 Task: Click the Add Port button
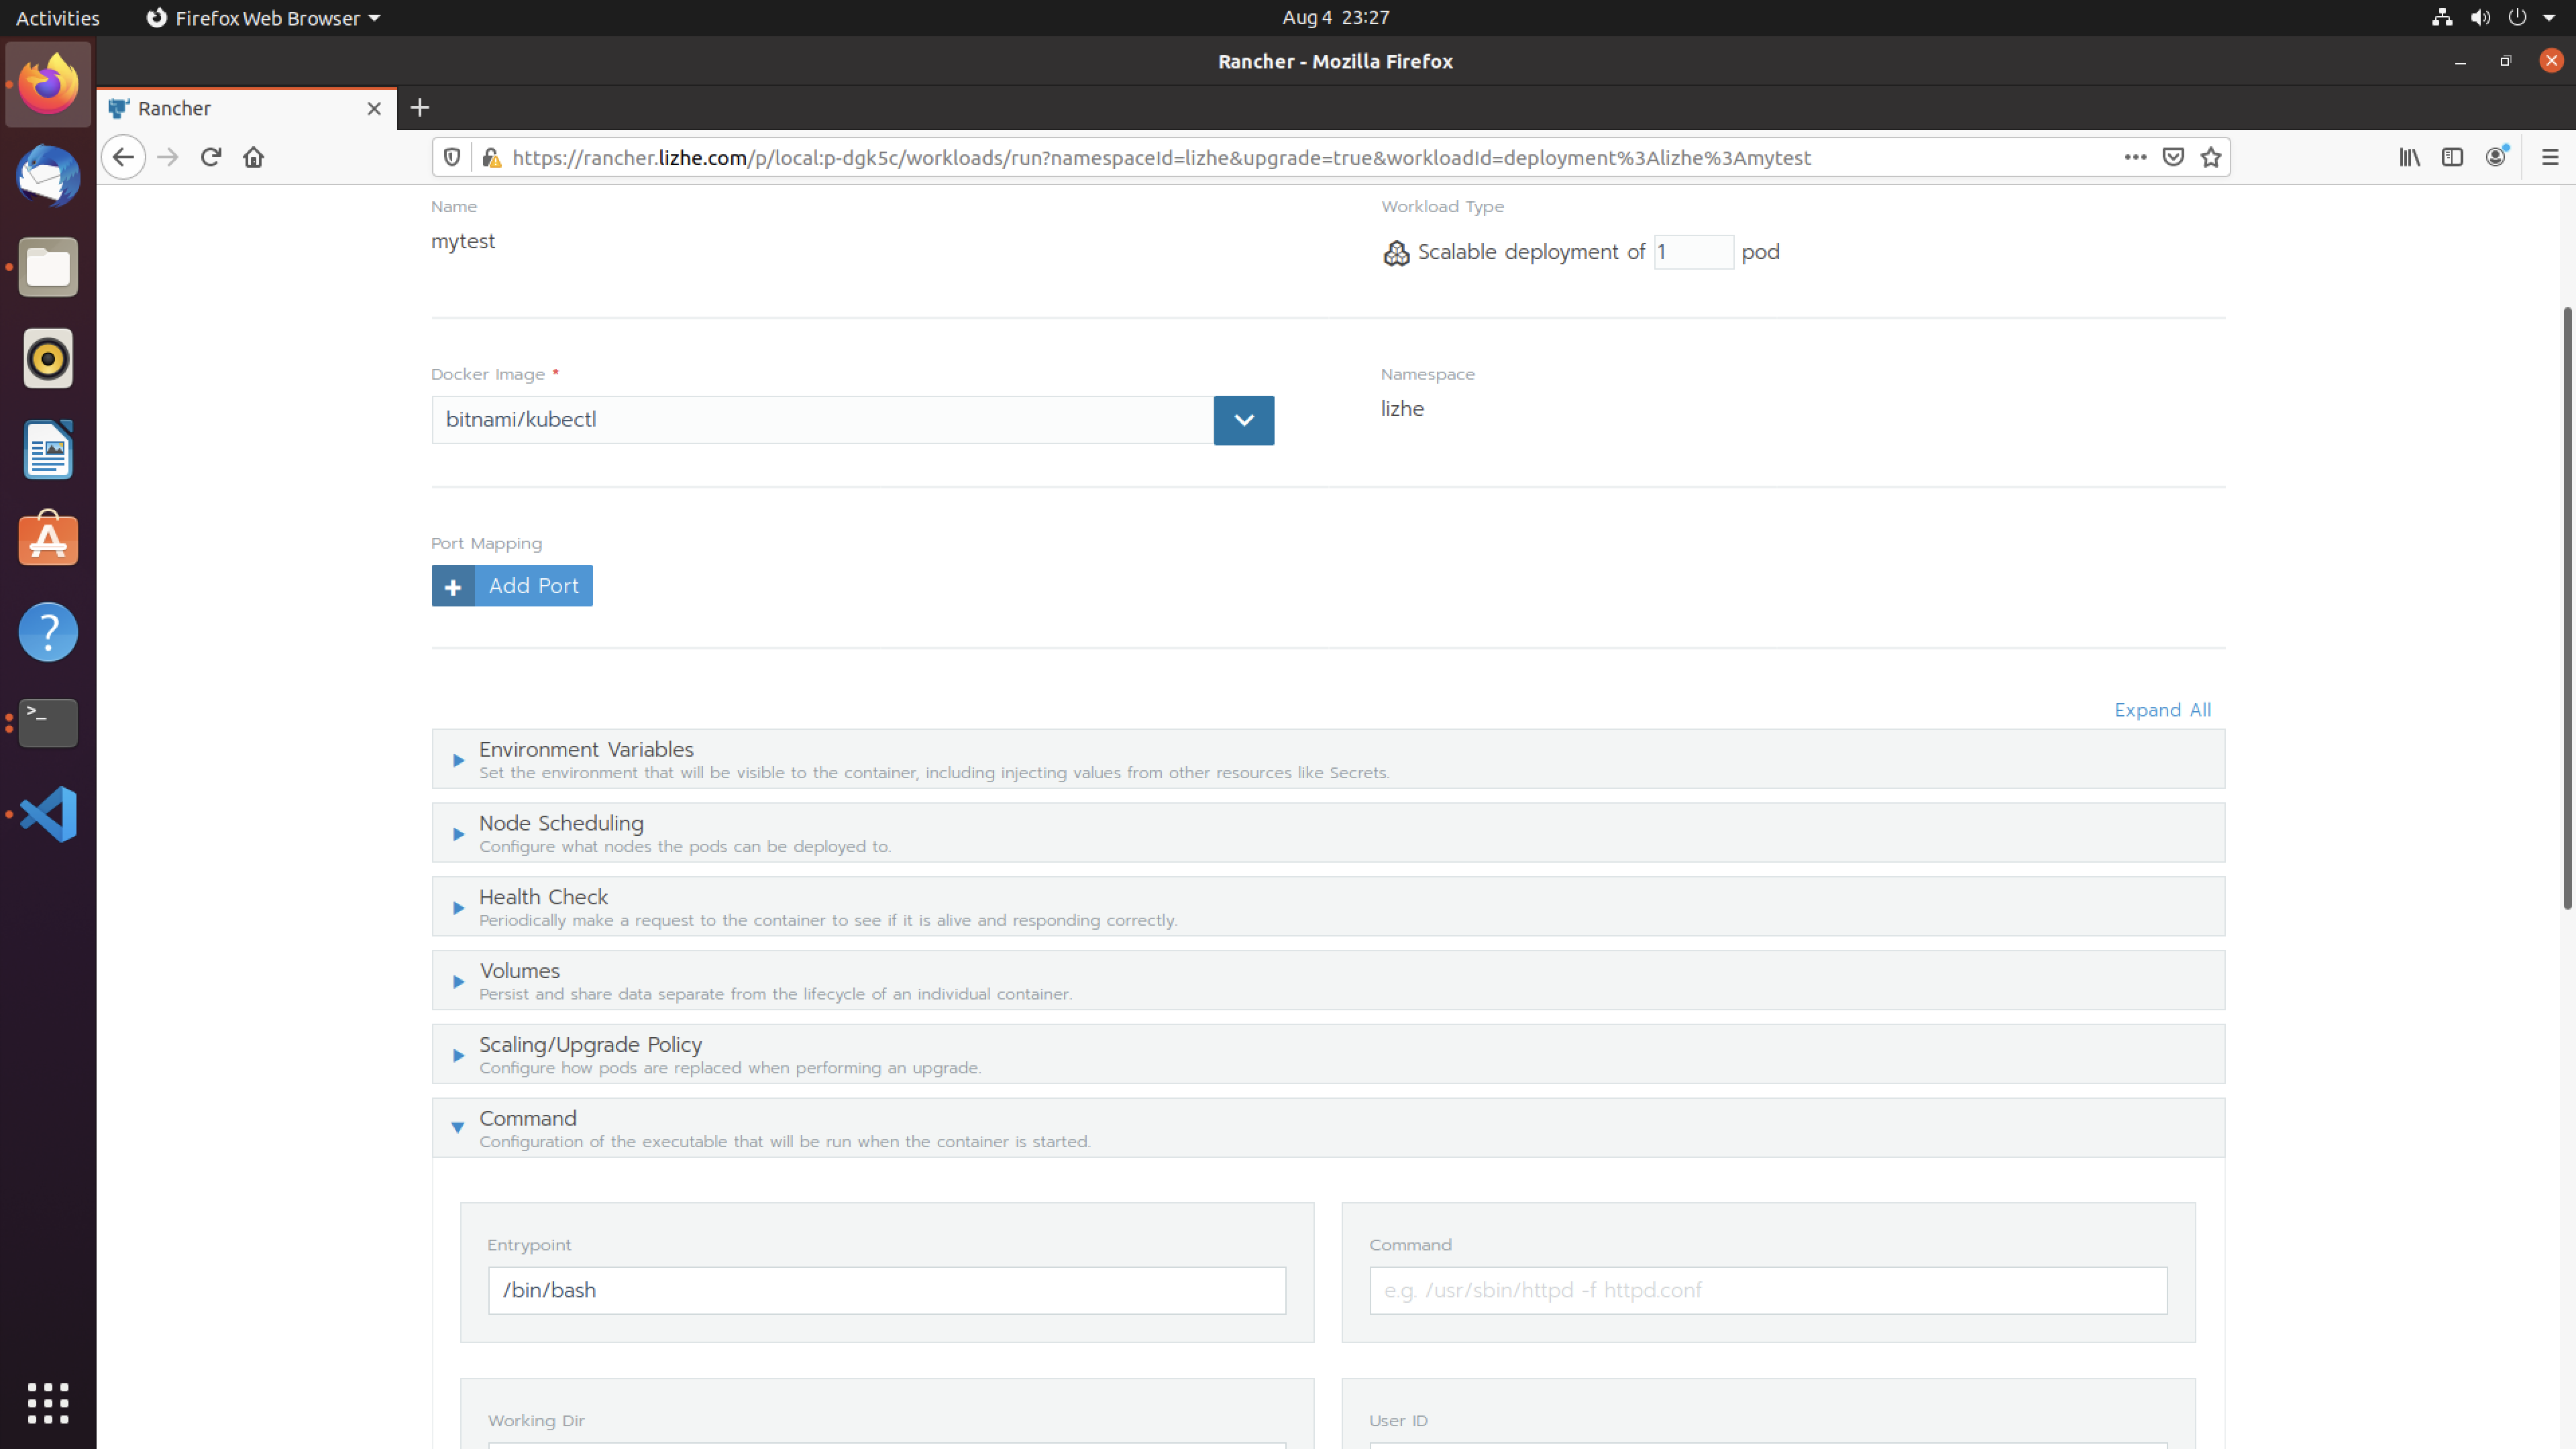(512, 586)
